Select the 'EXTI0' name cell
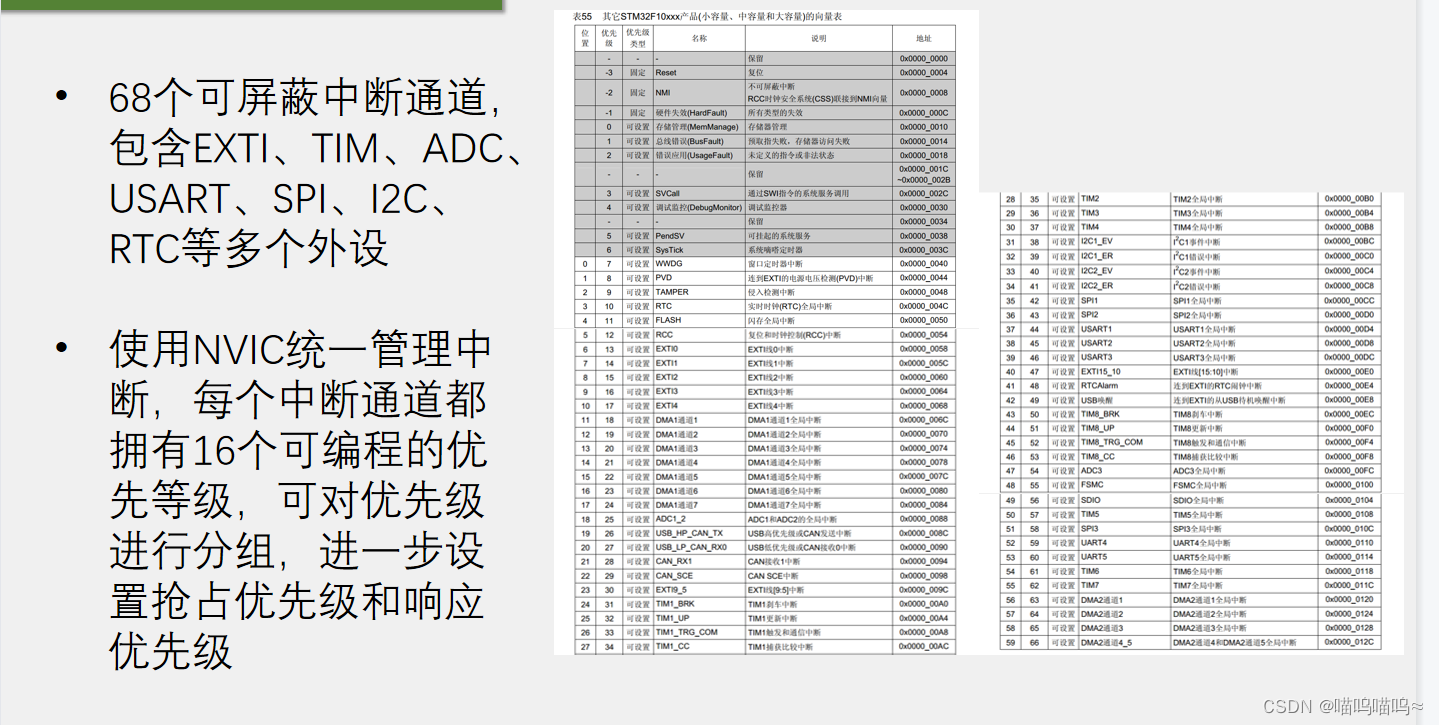The width and height of the screenshot is (1439, 725). pos(699,349)
